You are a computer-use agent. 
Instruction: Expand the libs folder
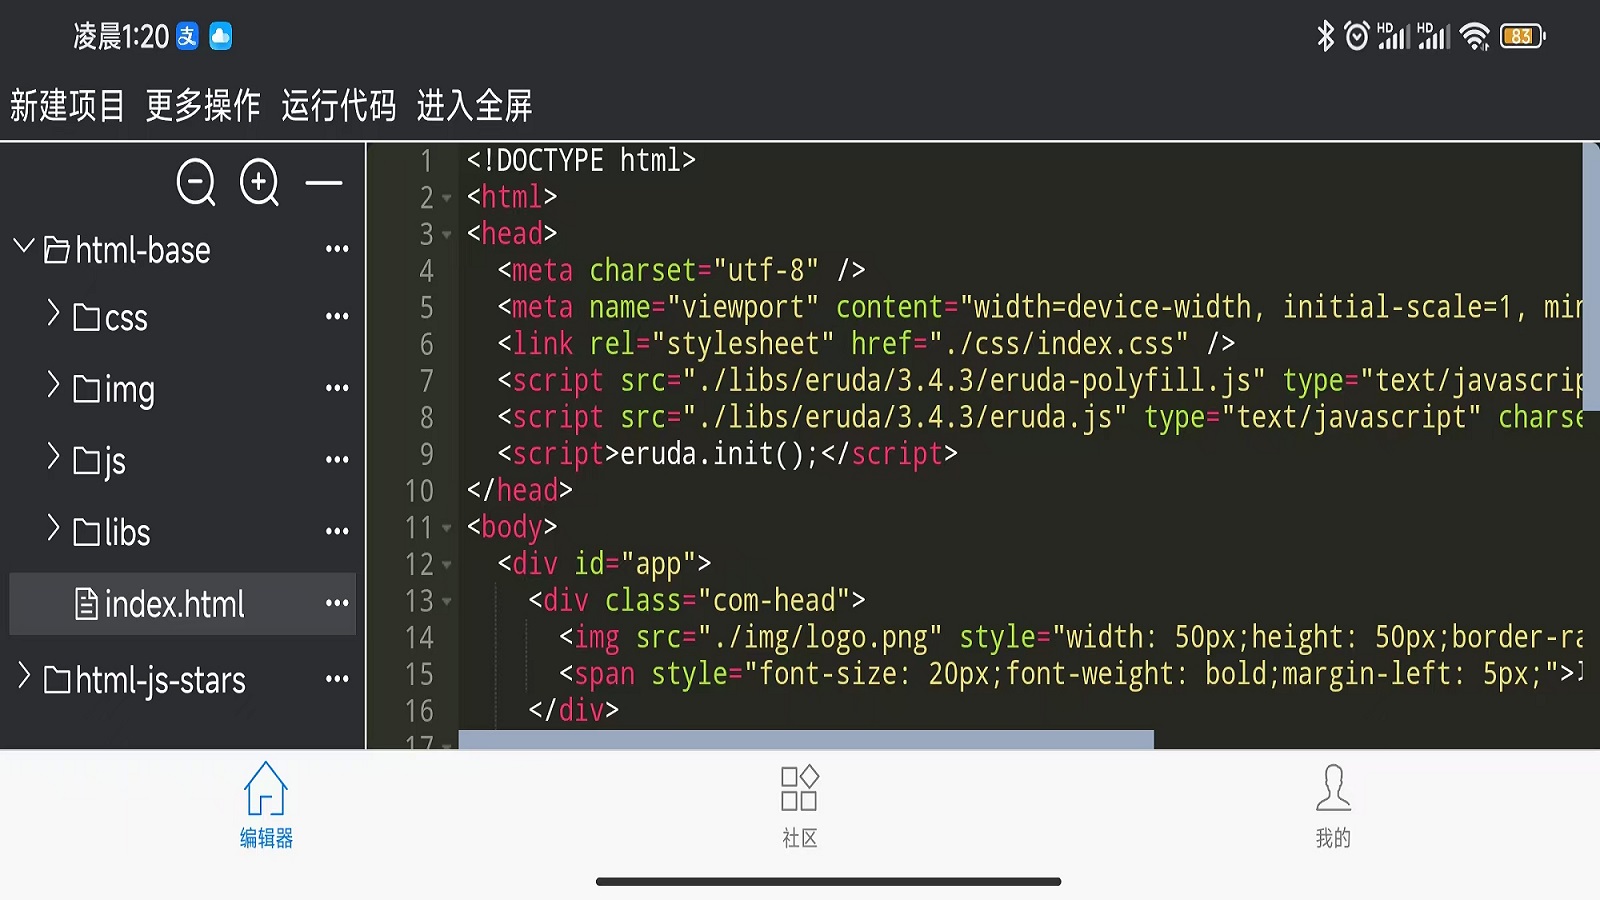tap(54, 528)
